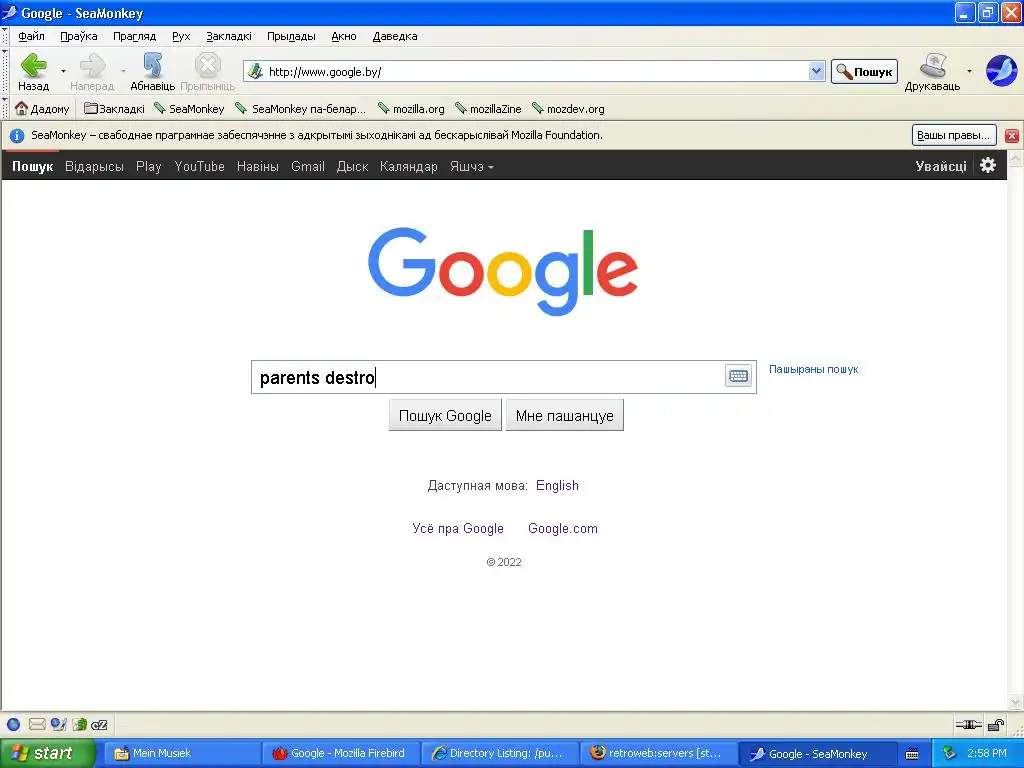Click the Вашы правы button

pyautogui.click(x=953, y=135)
